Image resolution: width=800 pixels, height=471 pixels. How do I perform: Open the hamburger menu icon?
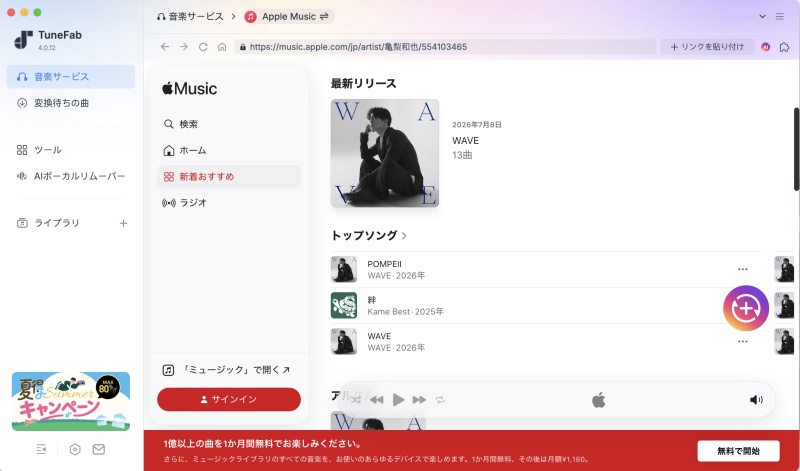[780, 16]
